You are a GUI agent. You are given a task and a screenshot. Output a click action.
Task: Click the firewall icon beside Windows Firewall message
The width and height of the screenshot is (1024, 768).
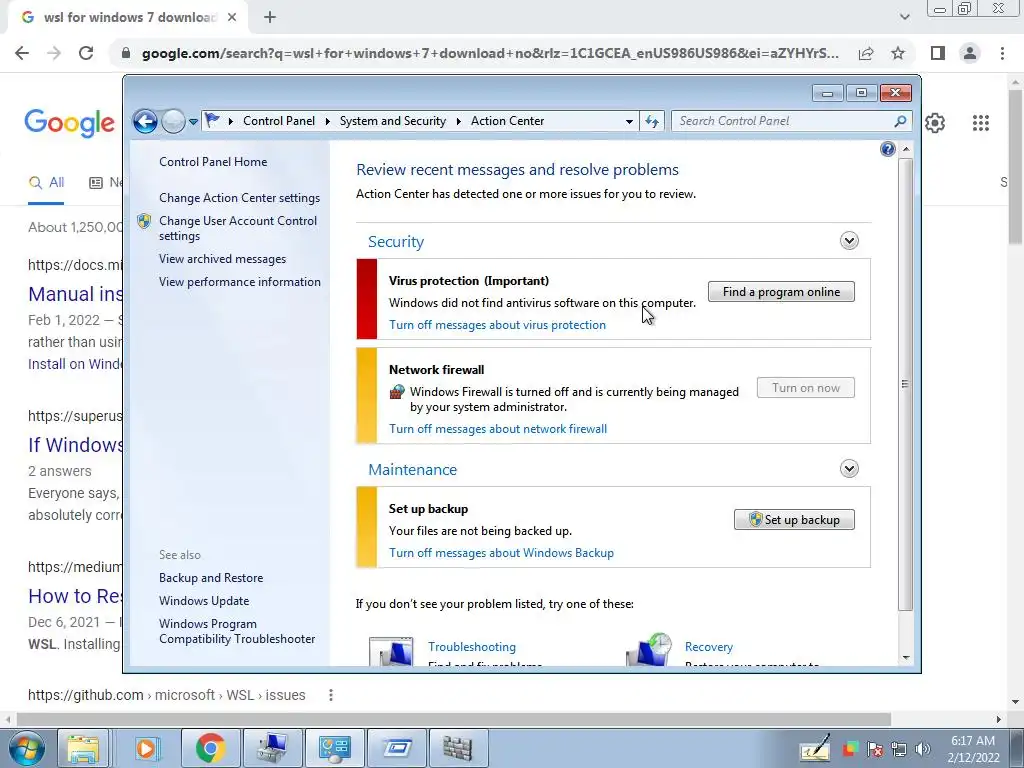[x=397, y=392]
